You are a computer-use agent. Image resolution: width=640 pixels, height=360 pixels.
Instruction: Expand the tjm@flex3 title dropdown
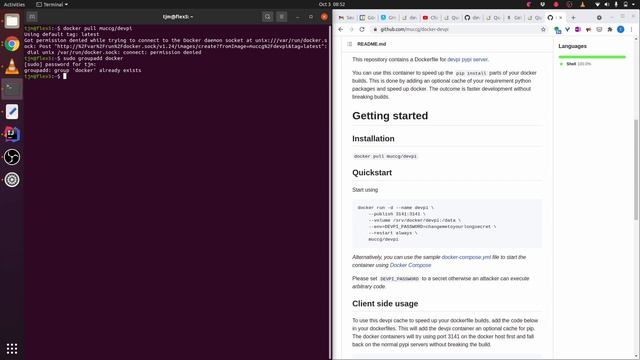pos(178,17)
